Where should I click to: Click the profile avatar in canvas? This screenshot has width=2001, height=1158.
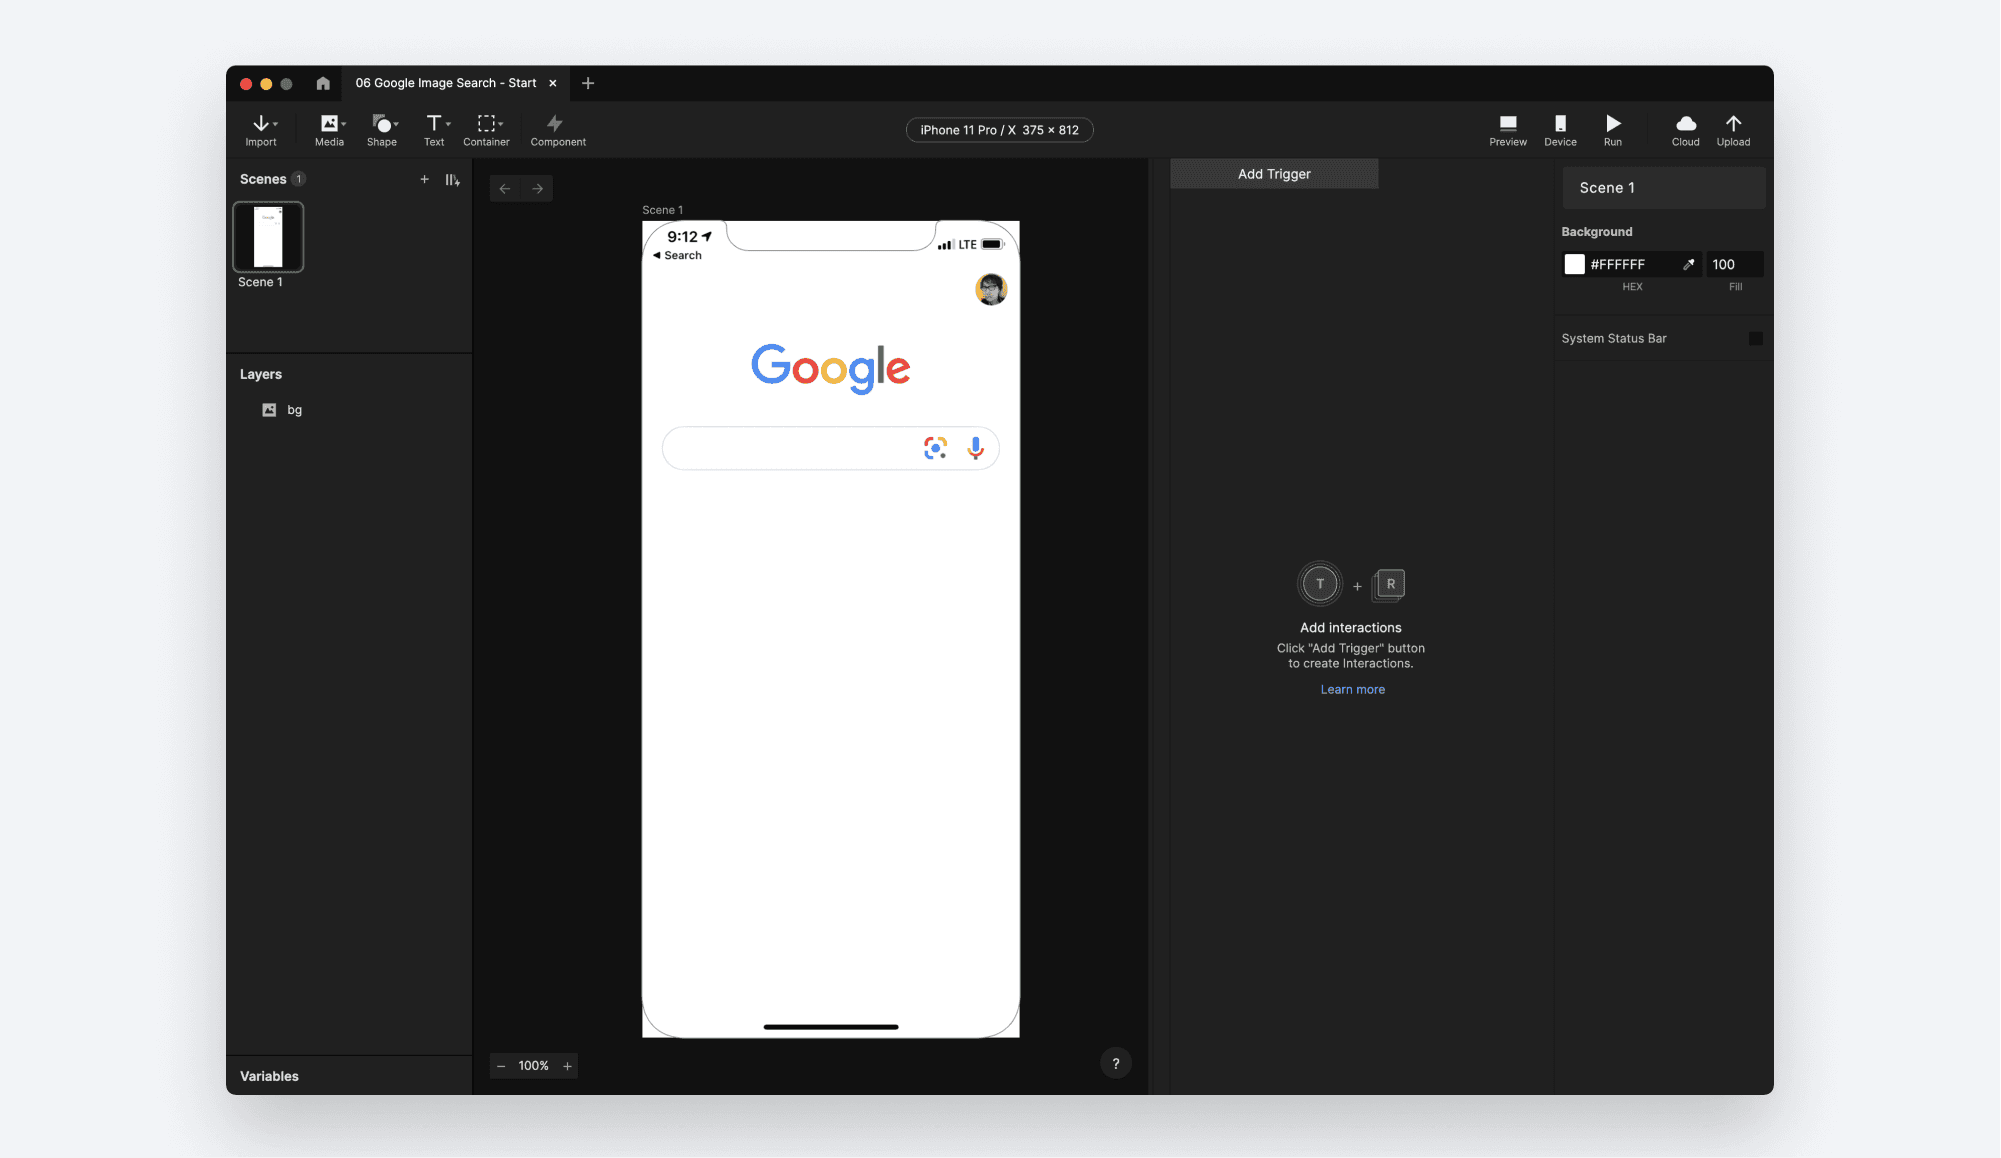(991, 289)
